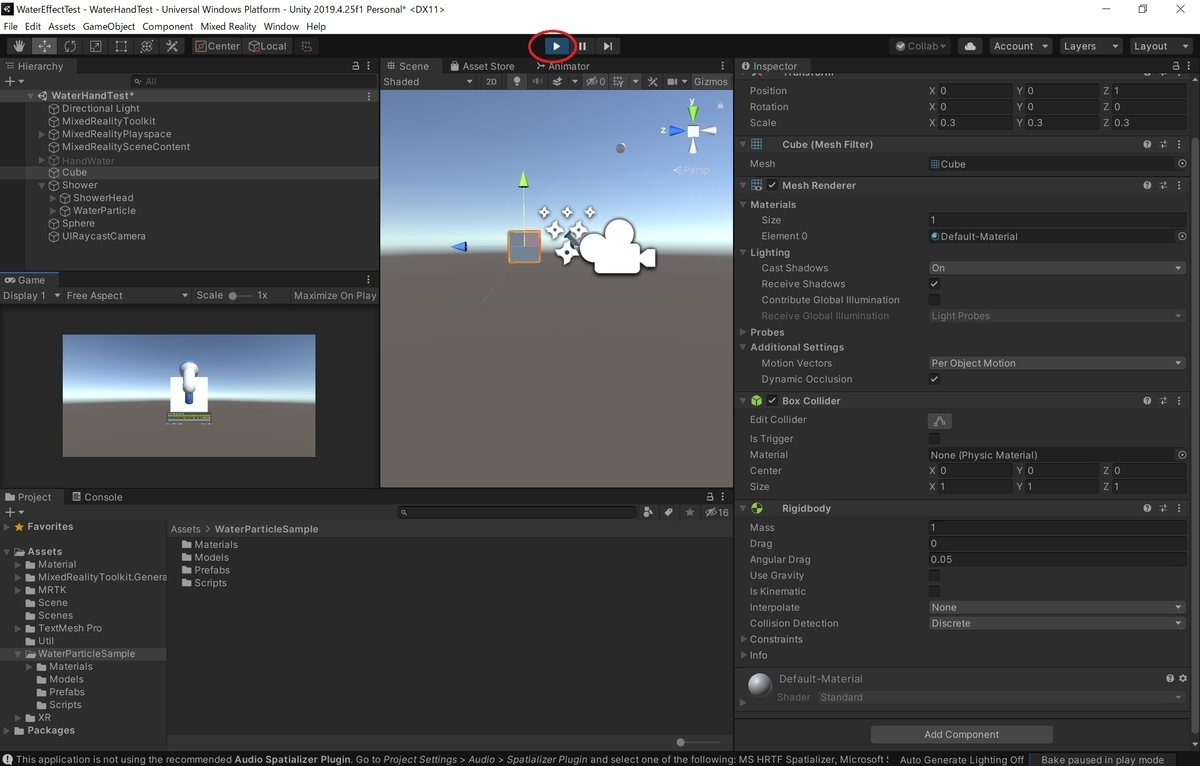This screenshot has height=766, width=1200.
Task: Click the Add Component button
Action: click(x=961, y=735)
